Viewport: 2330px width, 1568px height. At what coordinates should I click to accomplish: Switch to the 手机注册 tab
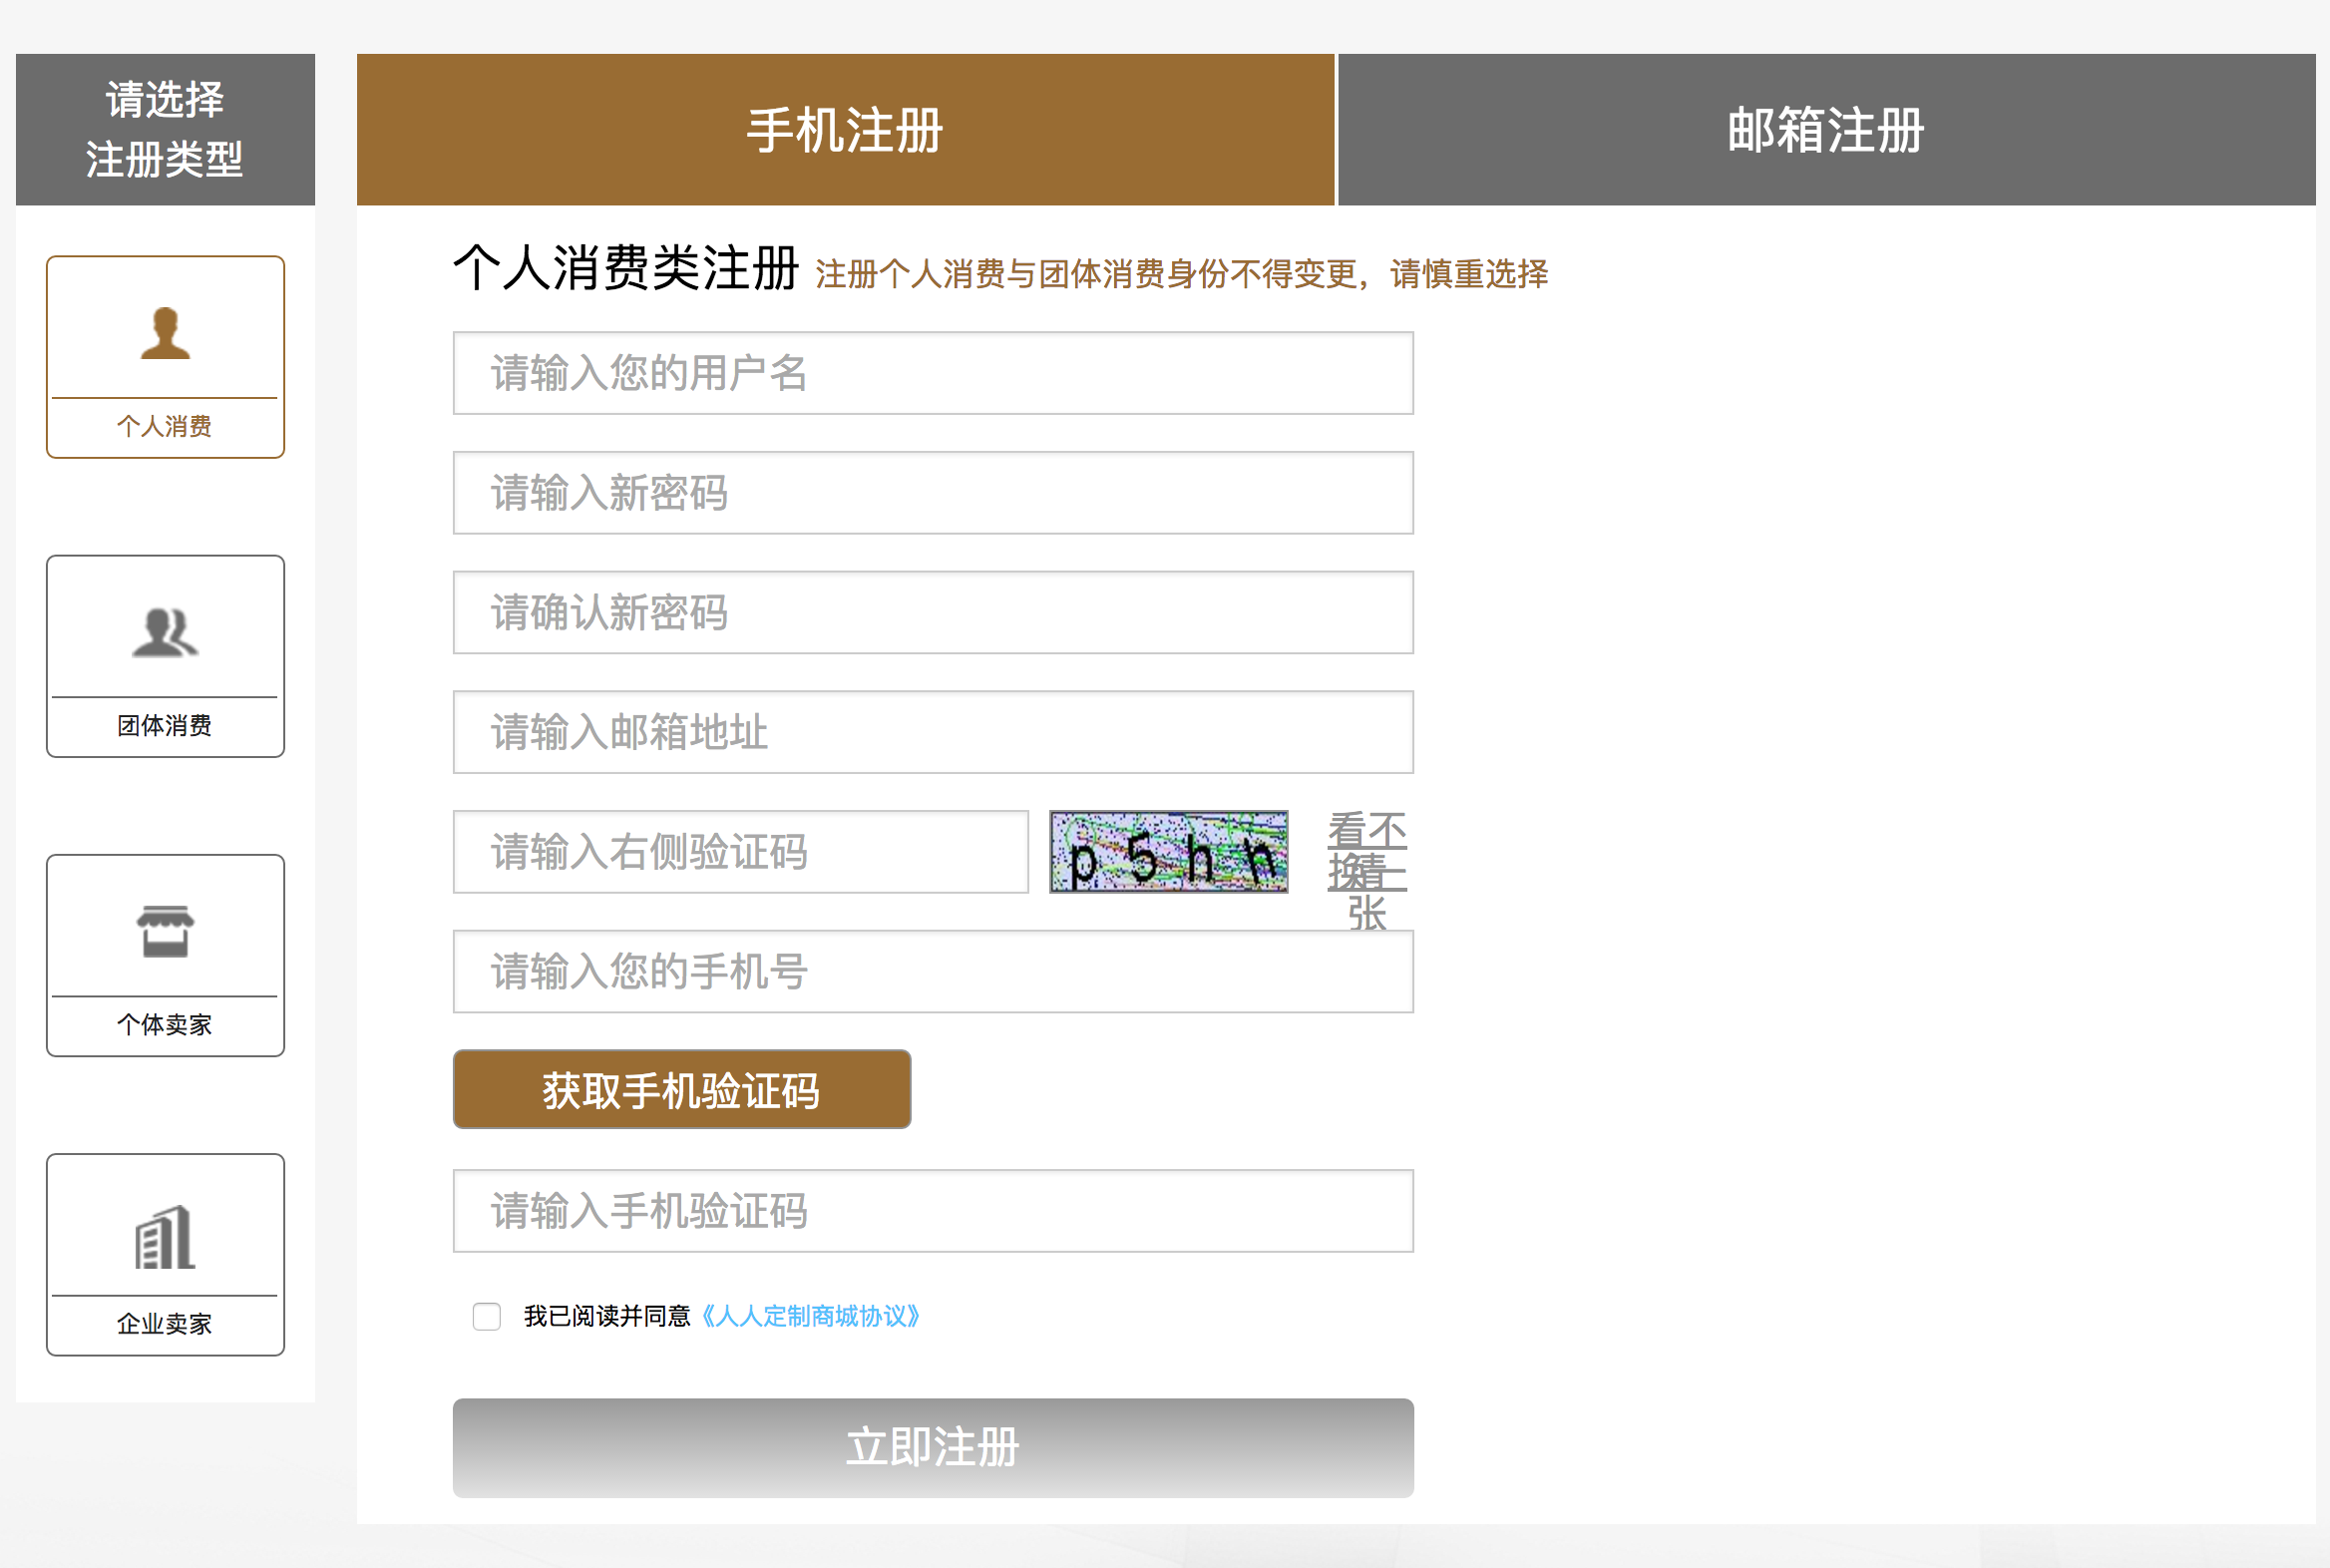click(x=845, y=130)
